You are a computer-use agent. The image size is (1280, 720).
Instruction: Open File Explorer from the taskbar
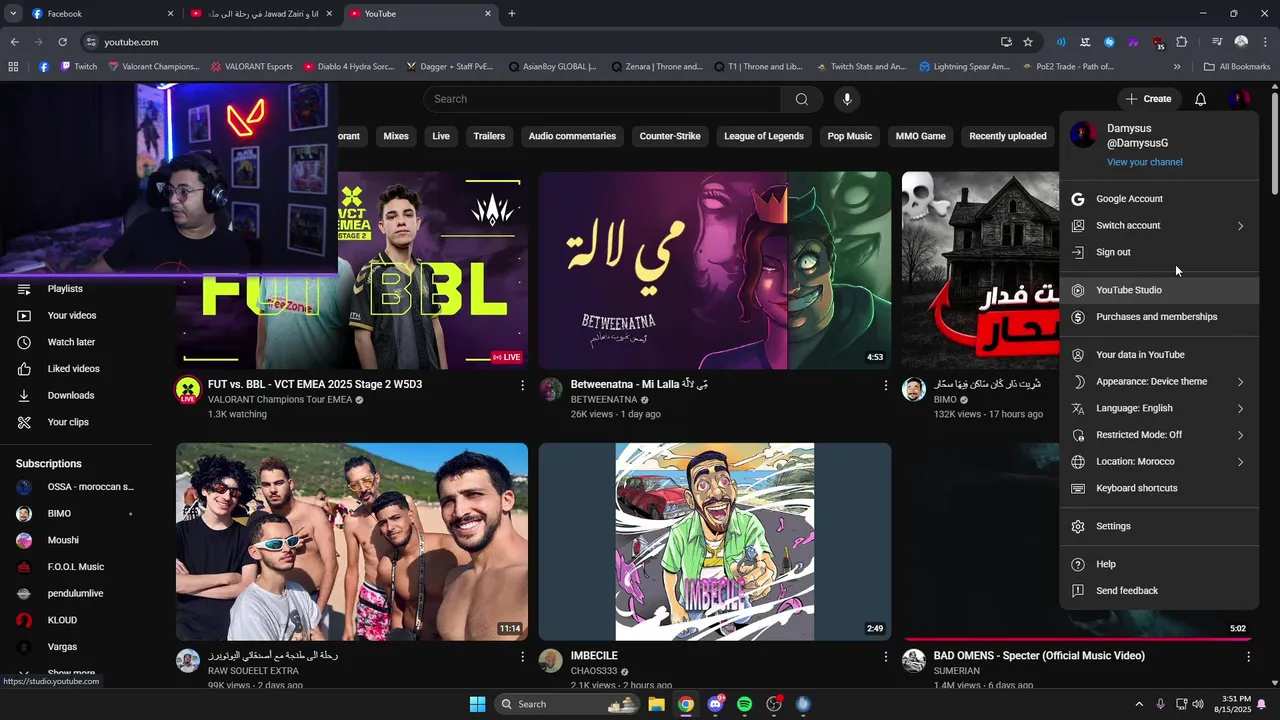point(656,704)
